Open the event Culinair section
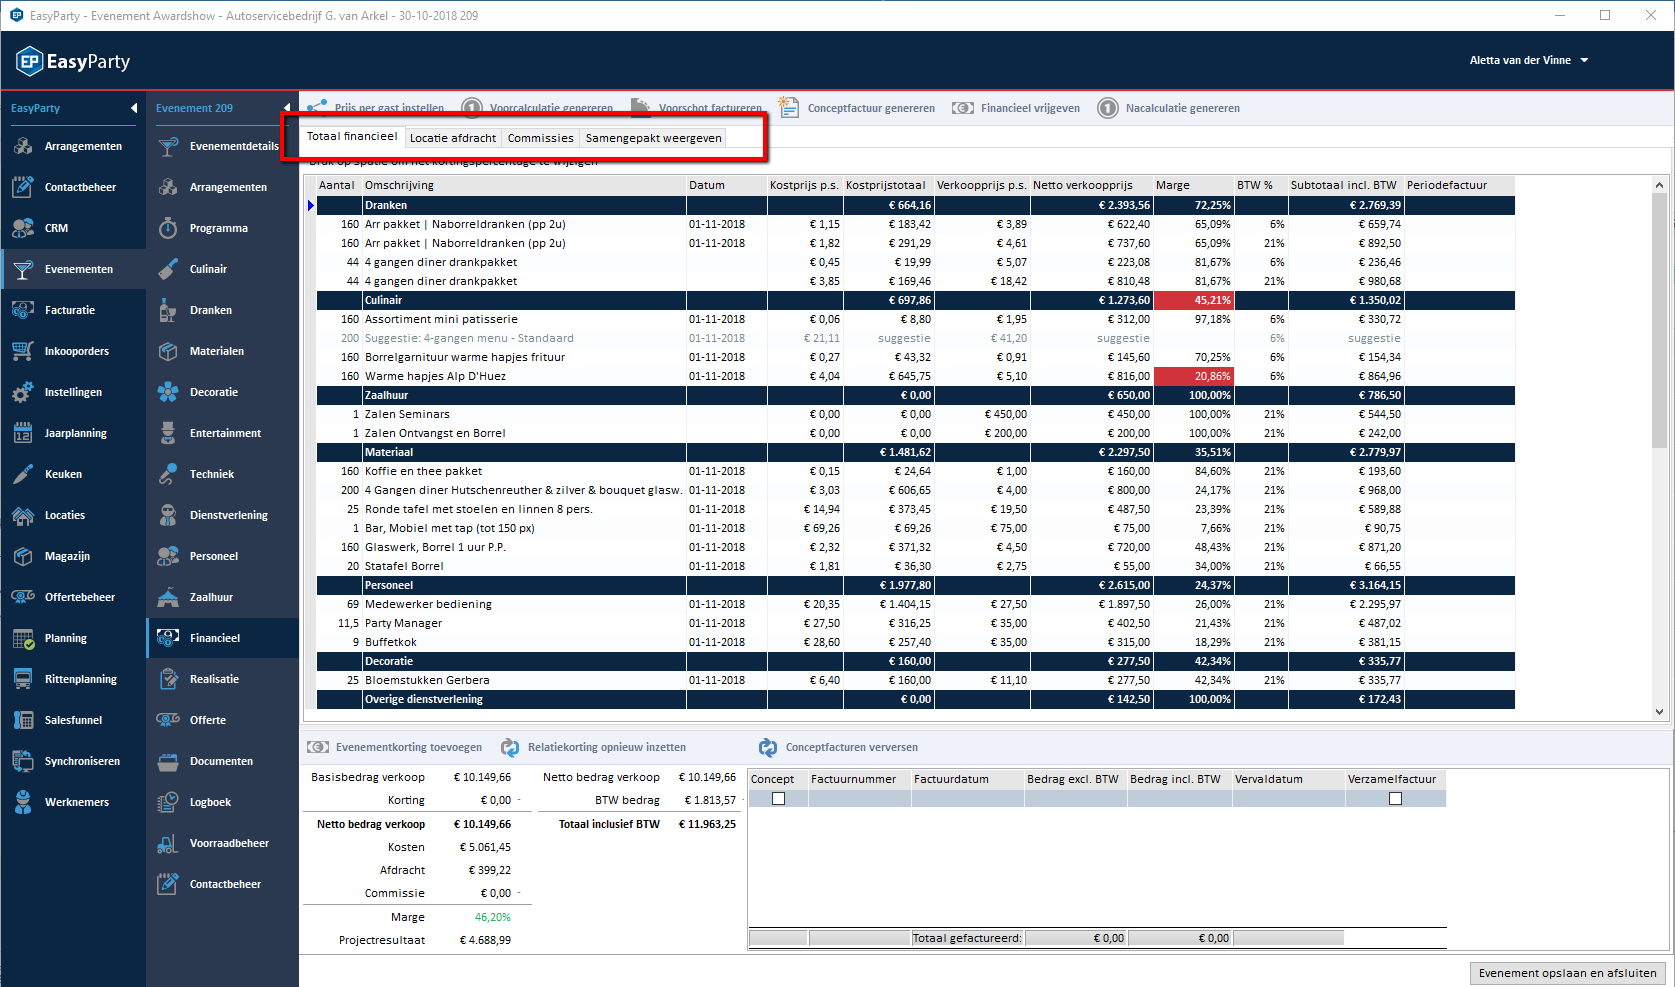1675x987 pixels. 222,269
